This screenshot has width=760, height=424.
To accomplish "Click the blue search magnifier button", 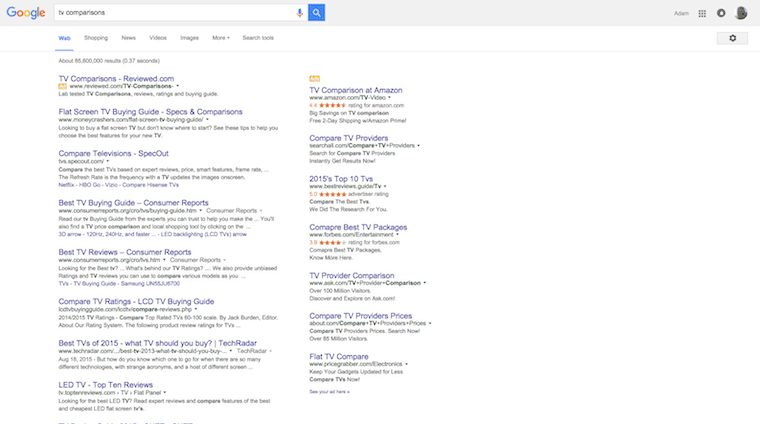I will [x=317, y=13].
